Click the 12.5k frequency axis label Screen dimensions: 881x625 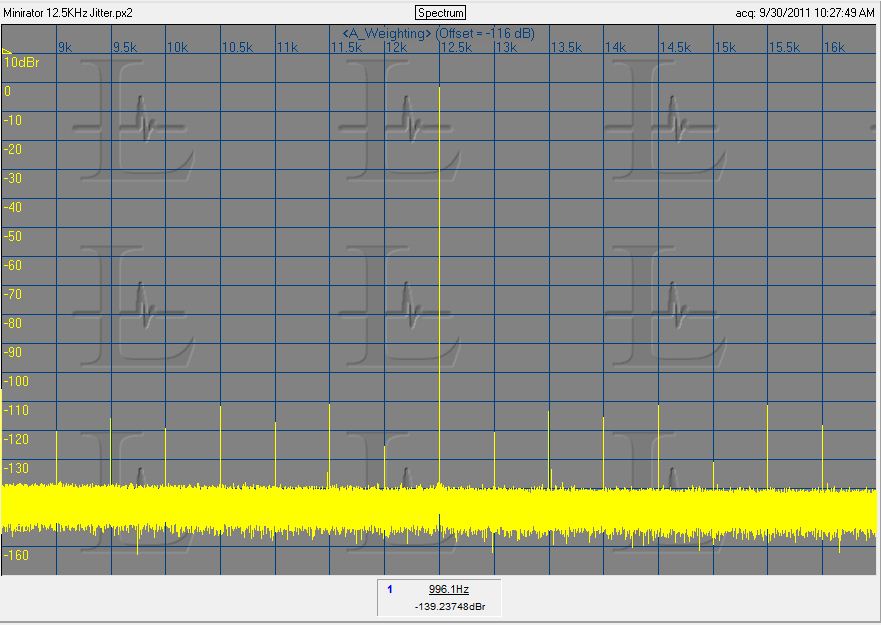point(457,48)
